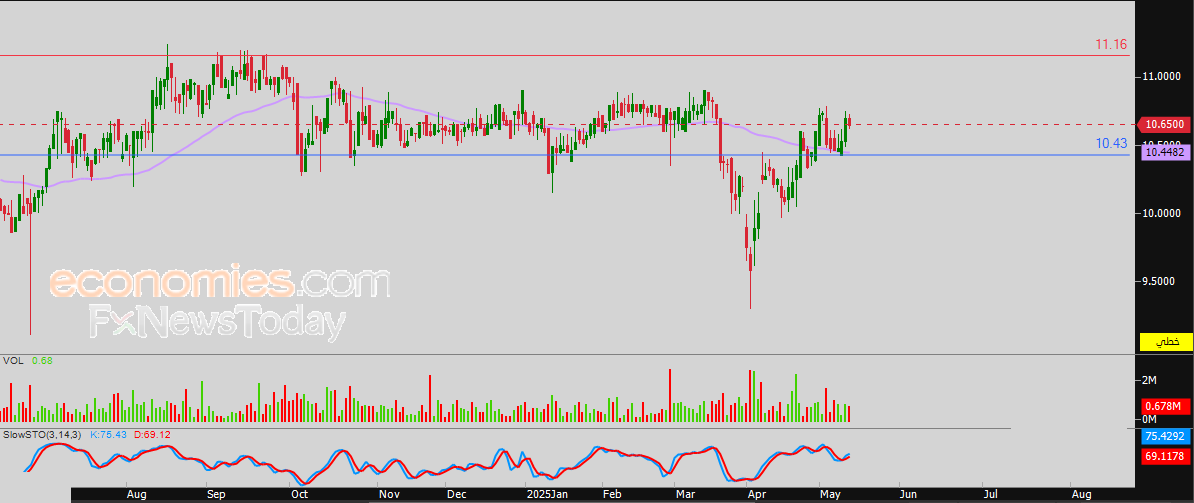Click the K:75.43 stochastic reading
This screenshot has width=1194, height=503.
point(109,435)
